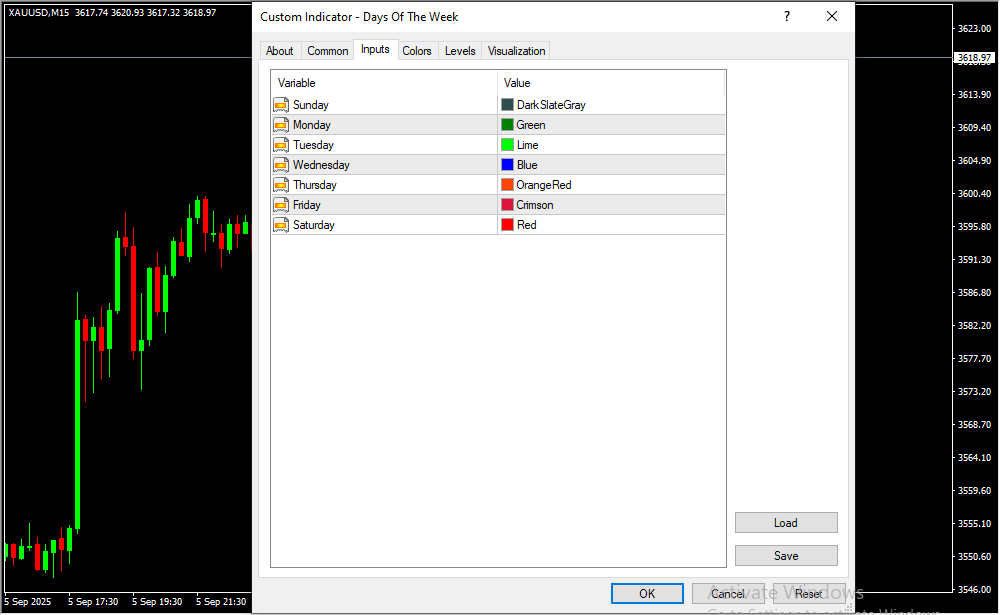Go to the Colors tab
Viewport: 1000px width, 615px height.
click(417, 51)
